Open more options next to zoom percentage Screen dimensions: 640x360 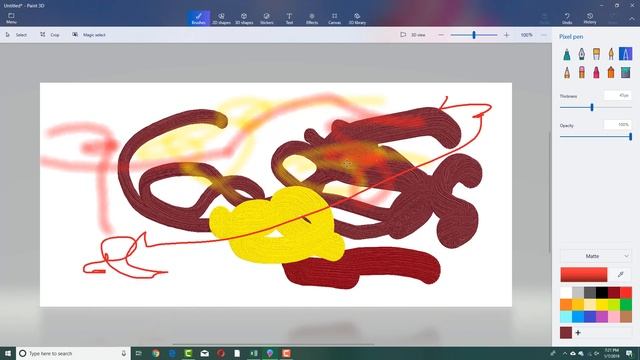click(x=544, y=35)
